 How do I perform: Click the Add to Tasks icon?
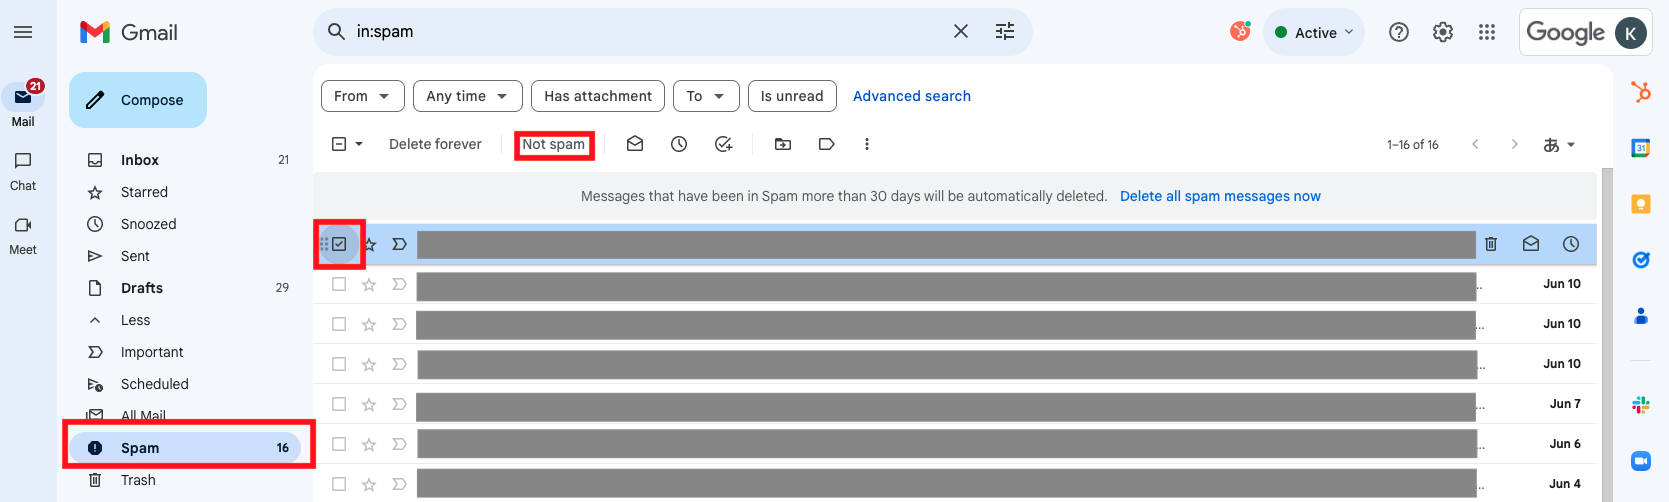click(x=723, y=144)
